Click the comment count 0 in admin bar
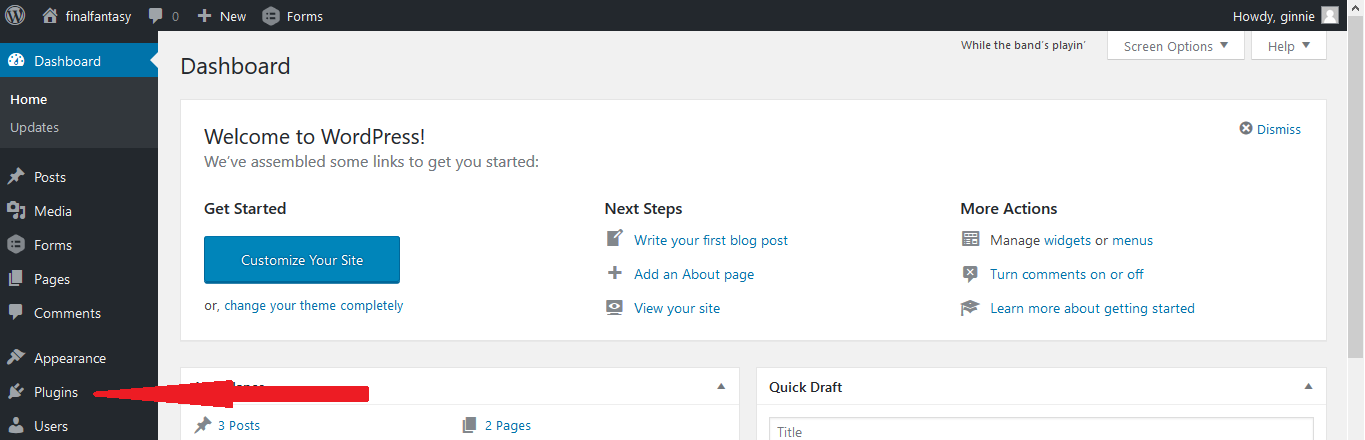This screenshot has width=1365, height=440. point(176,16)
